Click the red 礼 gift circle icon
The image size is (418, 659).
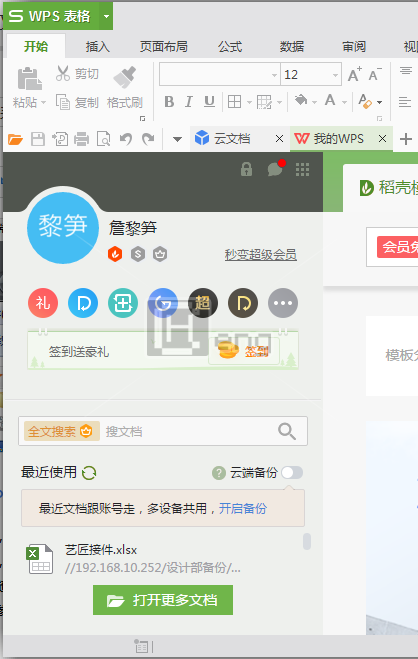click(43, 303)
